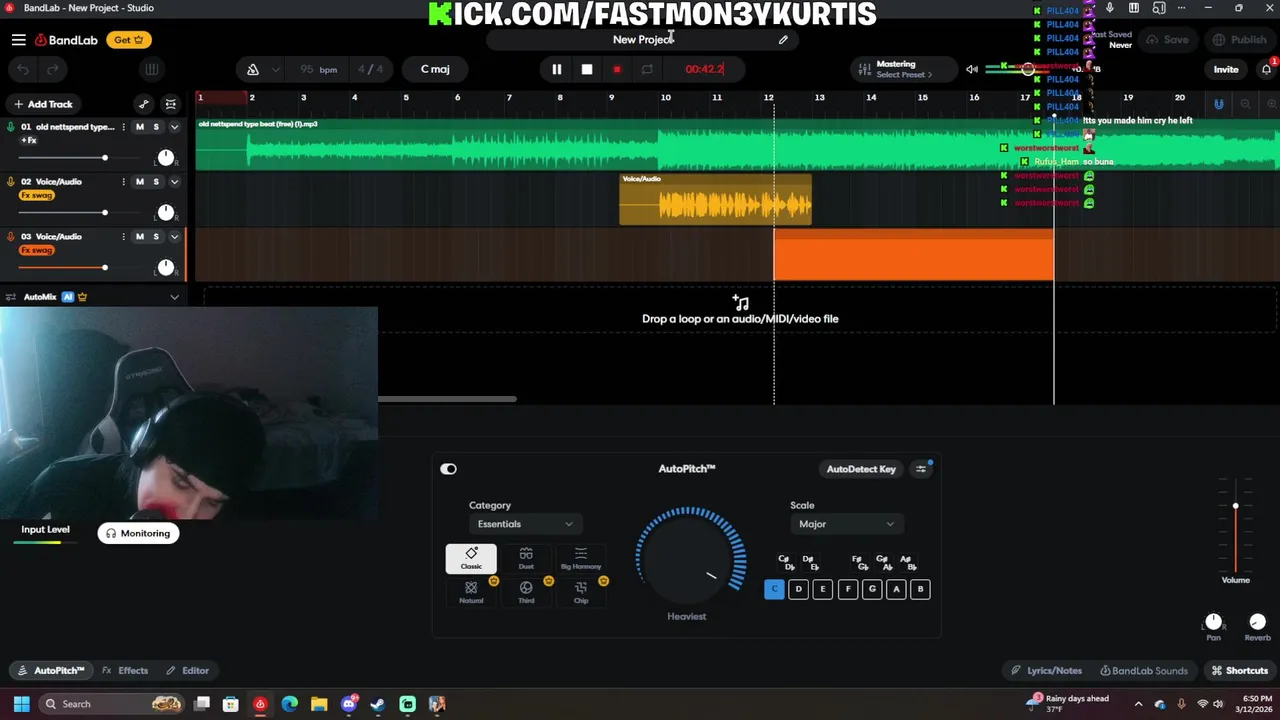Select the Big Harmony AutoPitch preset
Screen dimensions: 1280x720
581,559
